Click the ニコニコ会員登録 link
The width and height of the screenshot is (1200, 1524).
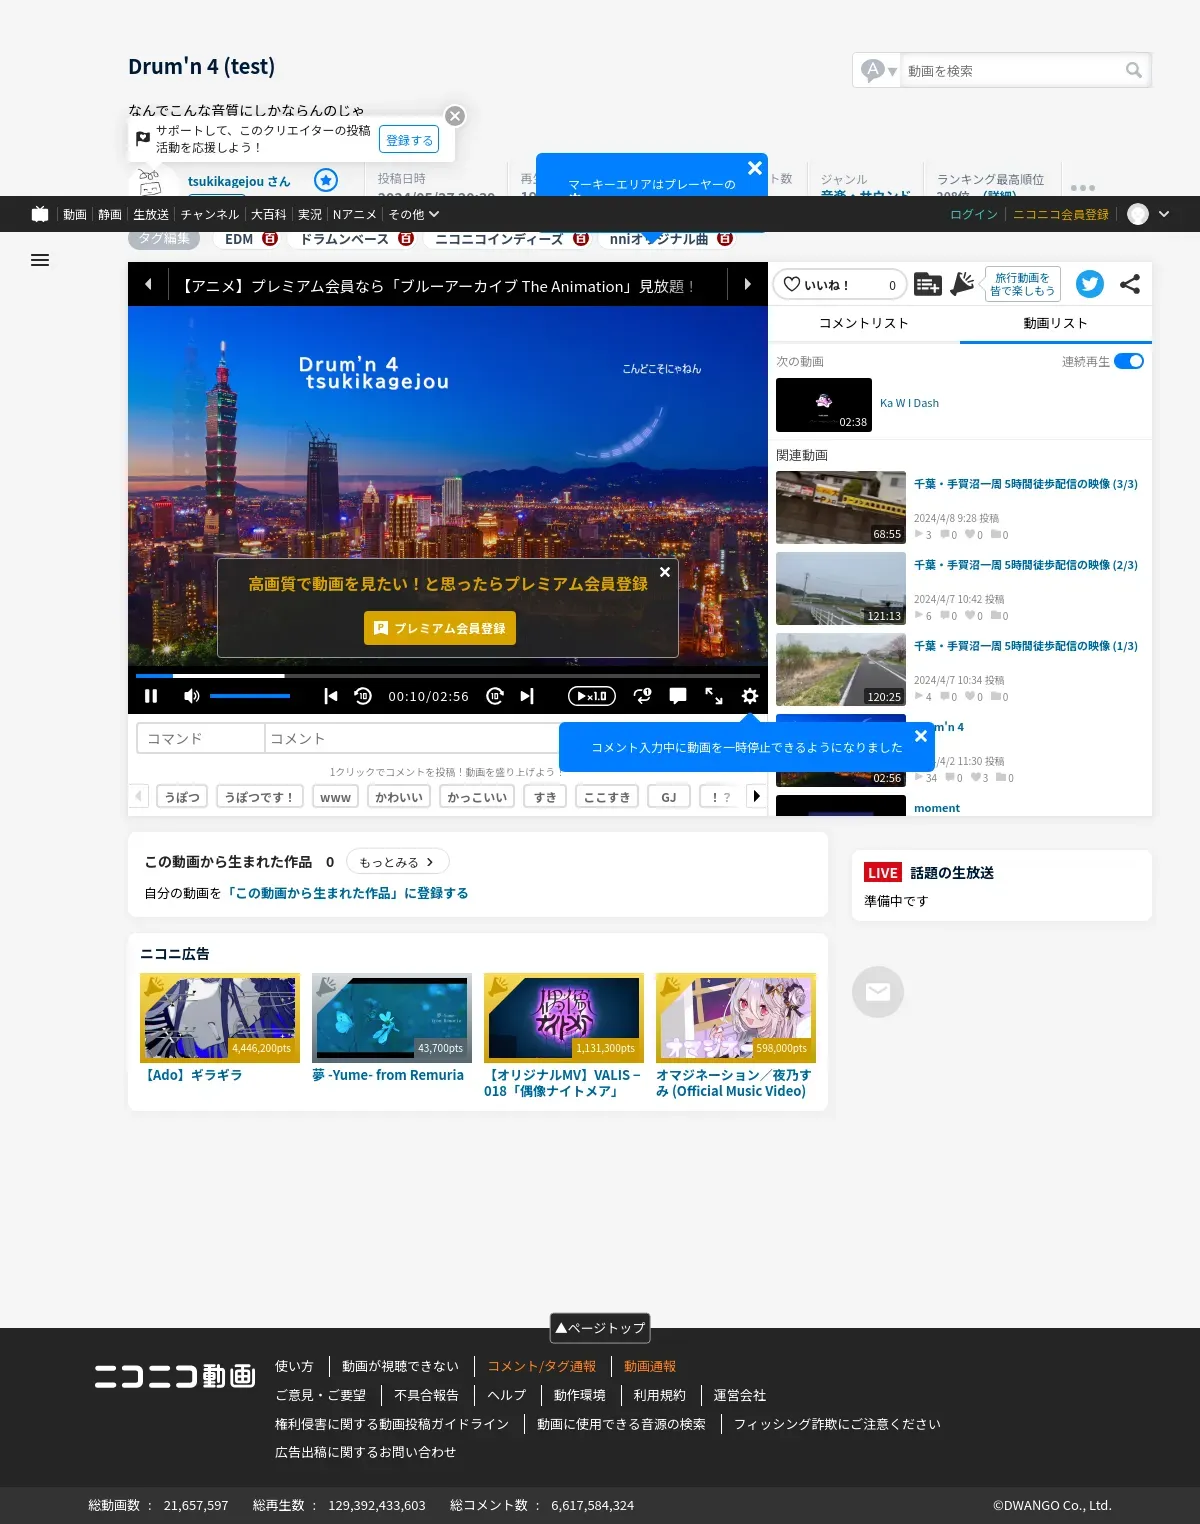click(x=1061, y=214)
